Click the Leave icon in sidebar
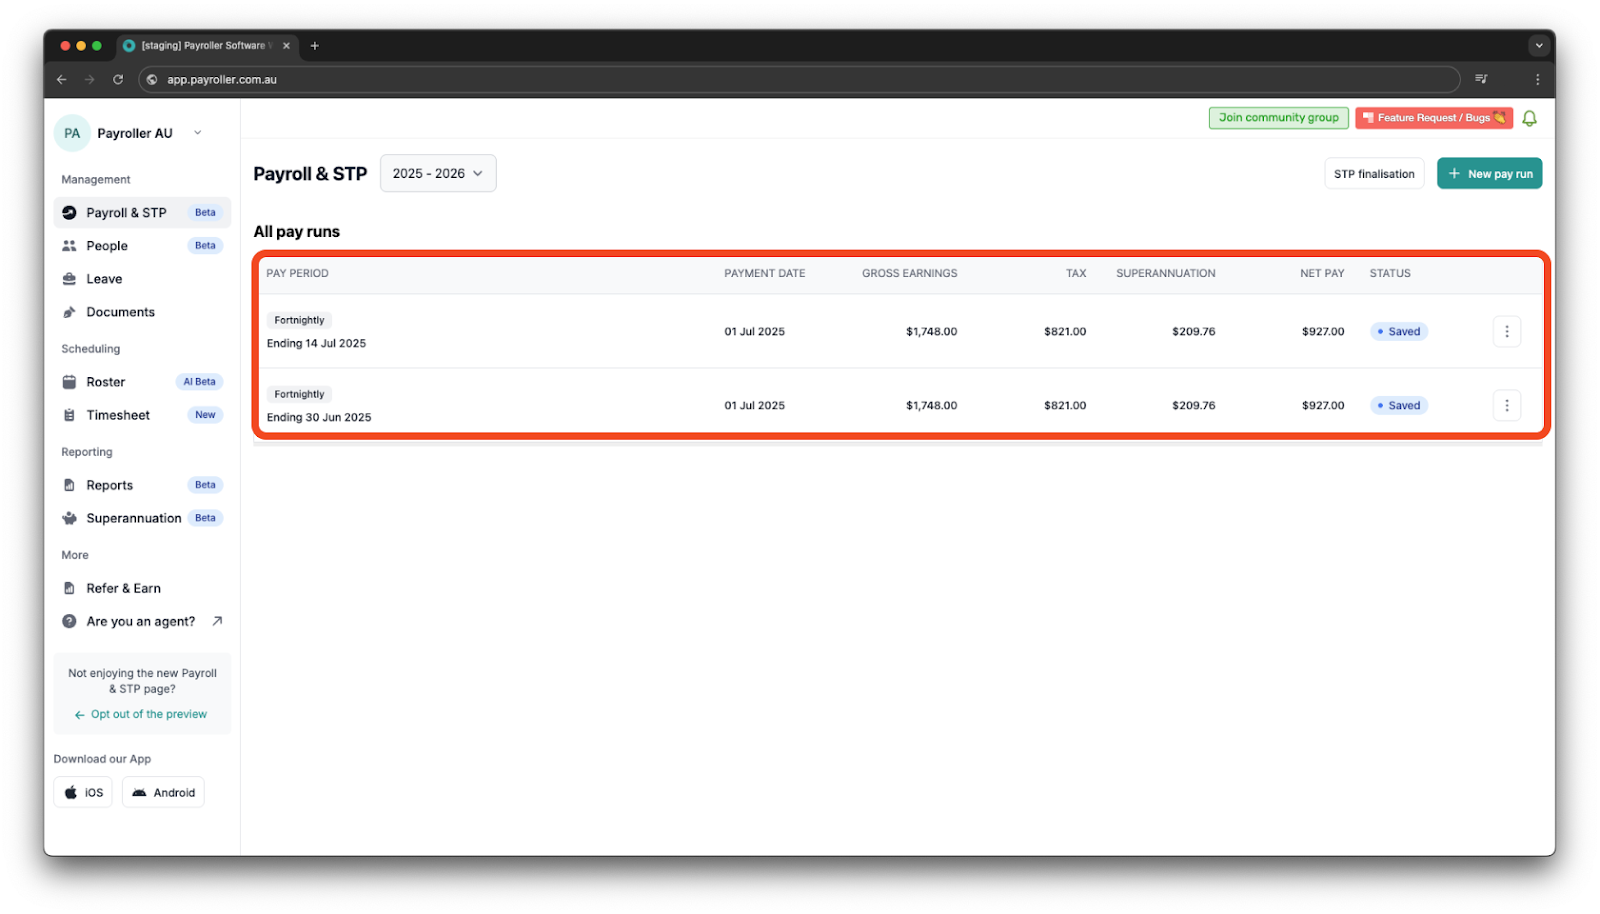 pyautogui.click(x=69, y=279)
